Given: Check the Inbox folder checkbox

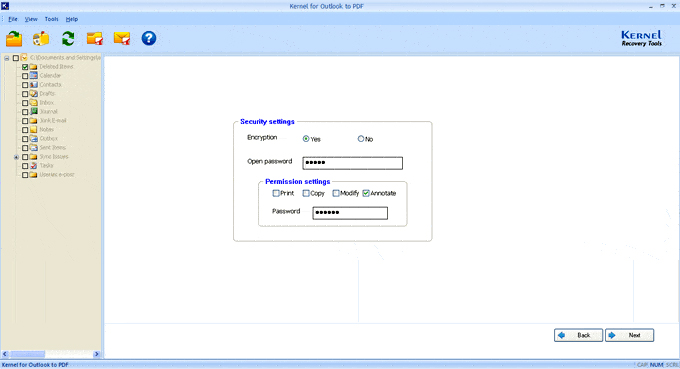Looking at the screenshot, I should tap(25, 103).
